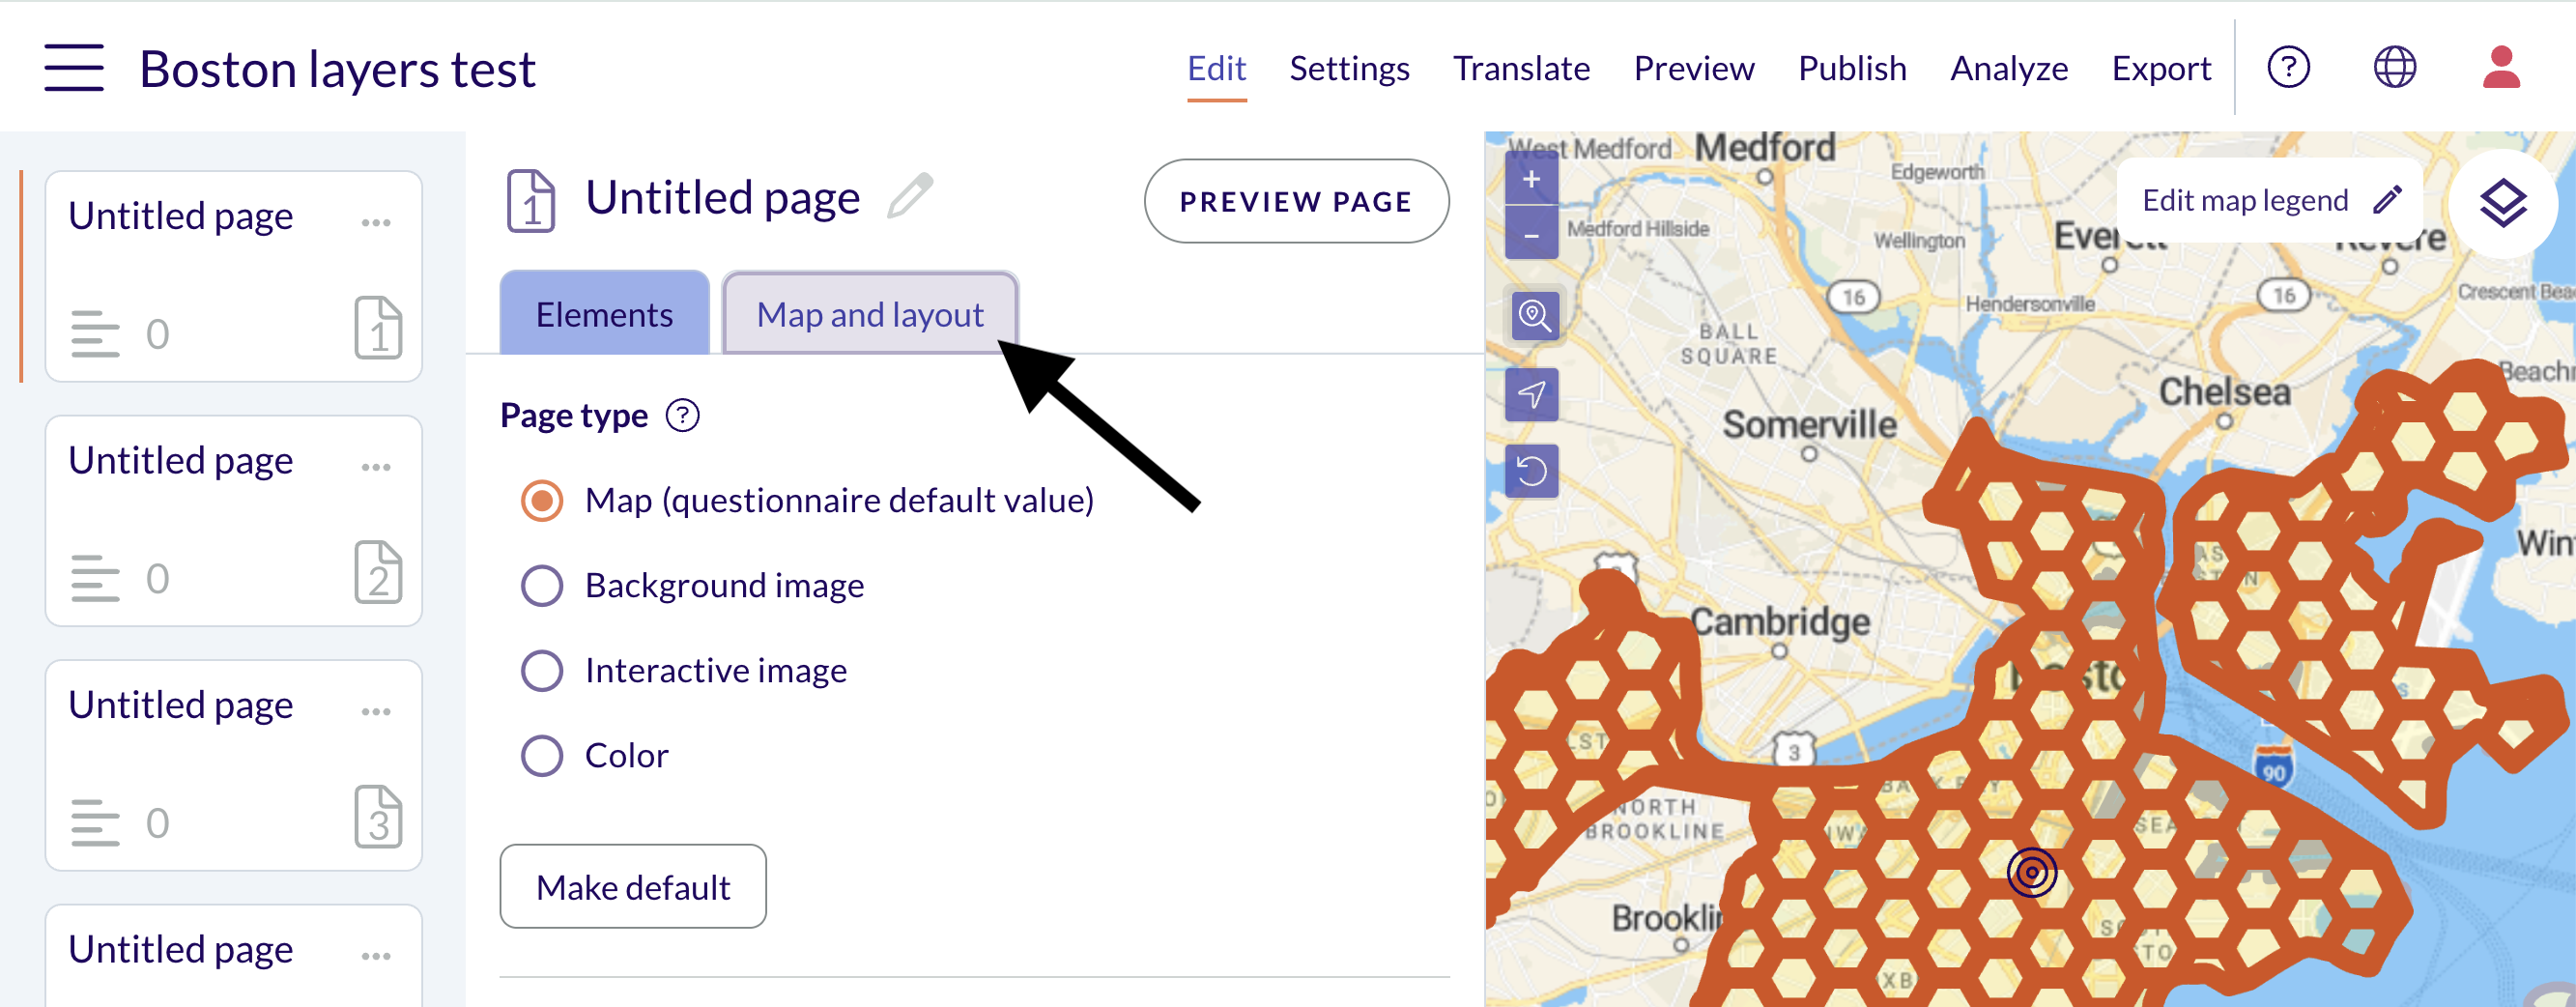Reset the map view rotation icon

1532,471
